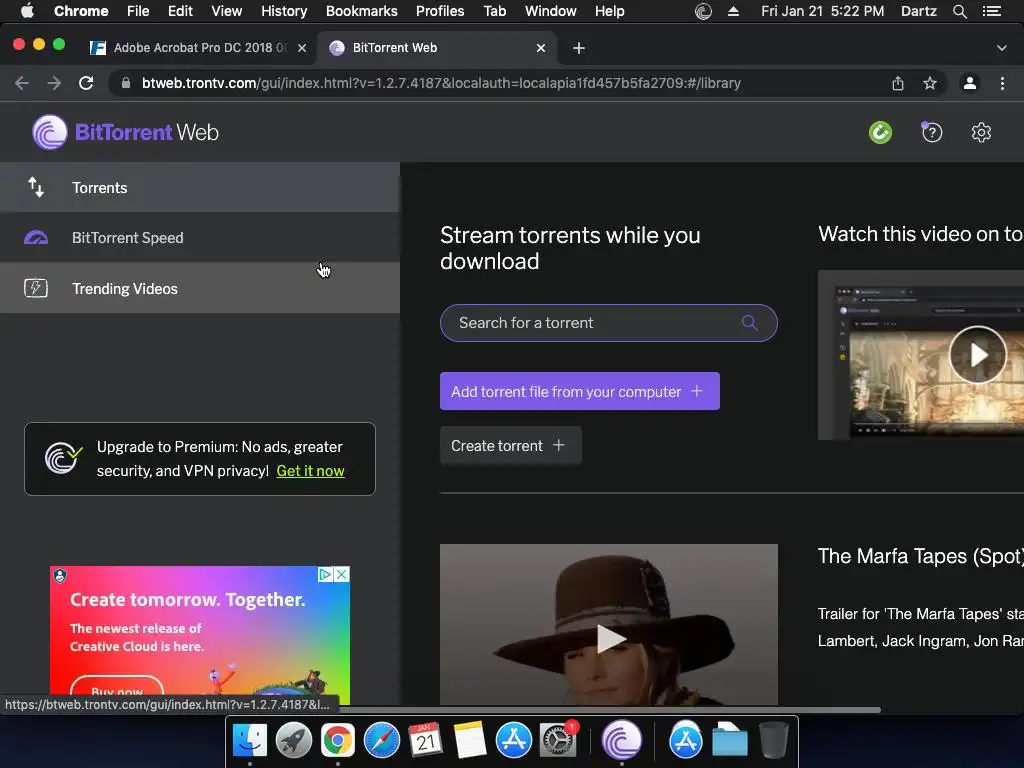Open the History menu
The image size is (1024, 768).
[284, 11]
